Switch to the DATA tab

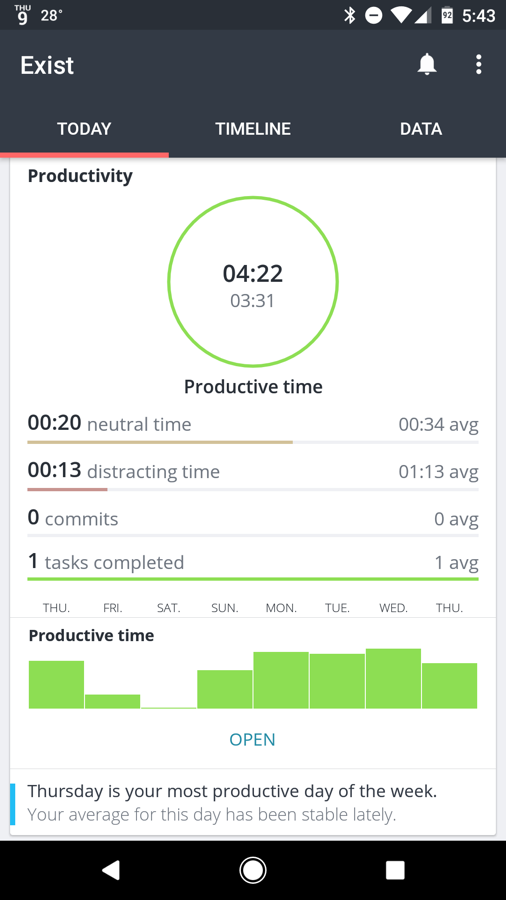point(421,129)
